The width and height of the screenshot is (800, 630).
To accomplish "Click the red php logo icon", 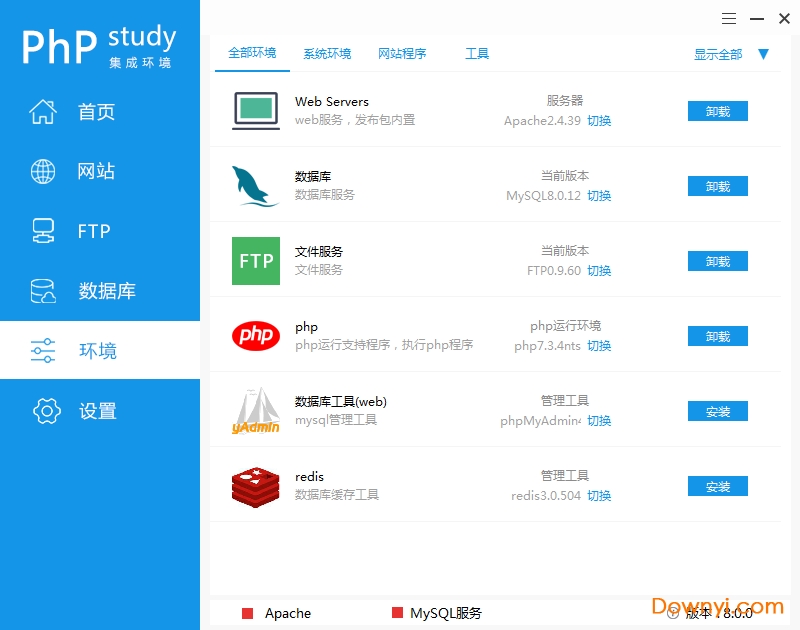I will [256, 335].
